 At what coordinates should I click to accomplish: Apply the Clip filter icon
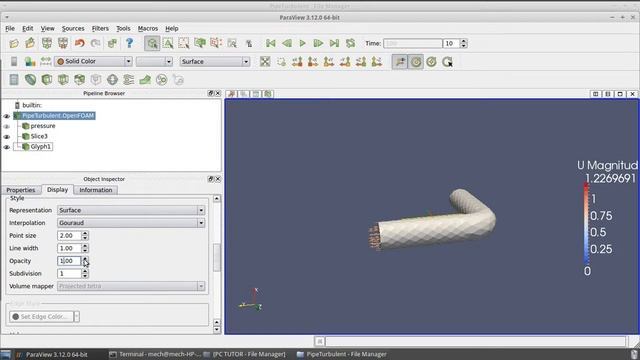(47, 80)
